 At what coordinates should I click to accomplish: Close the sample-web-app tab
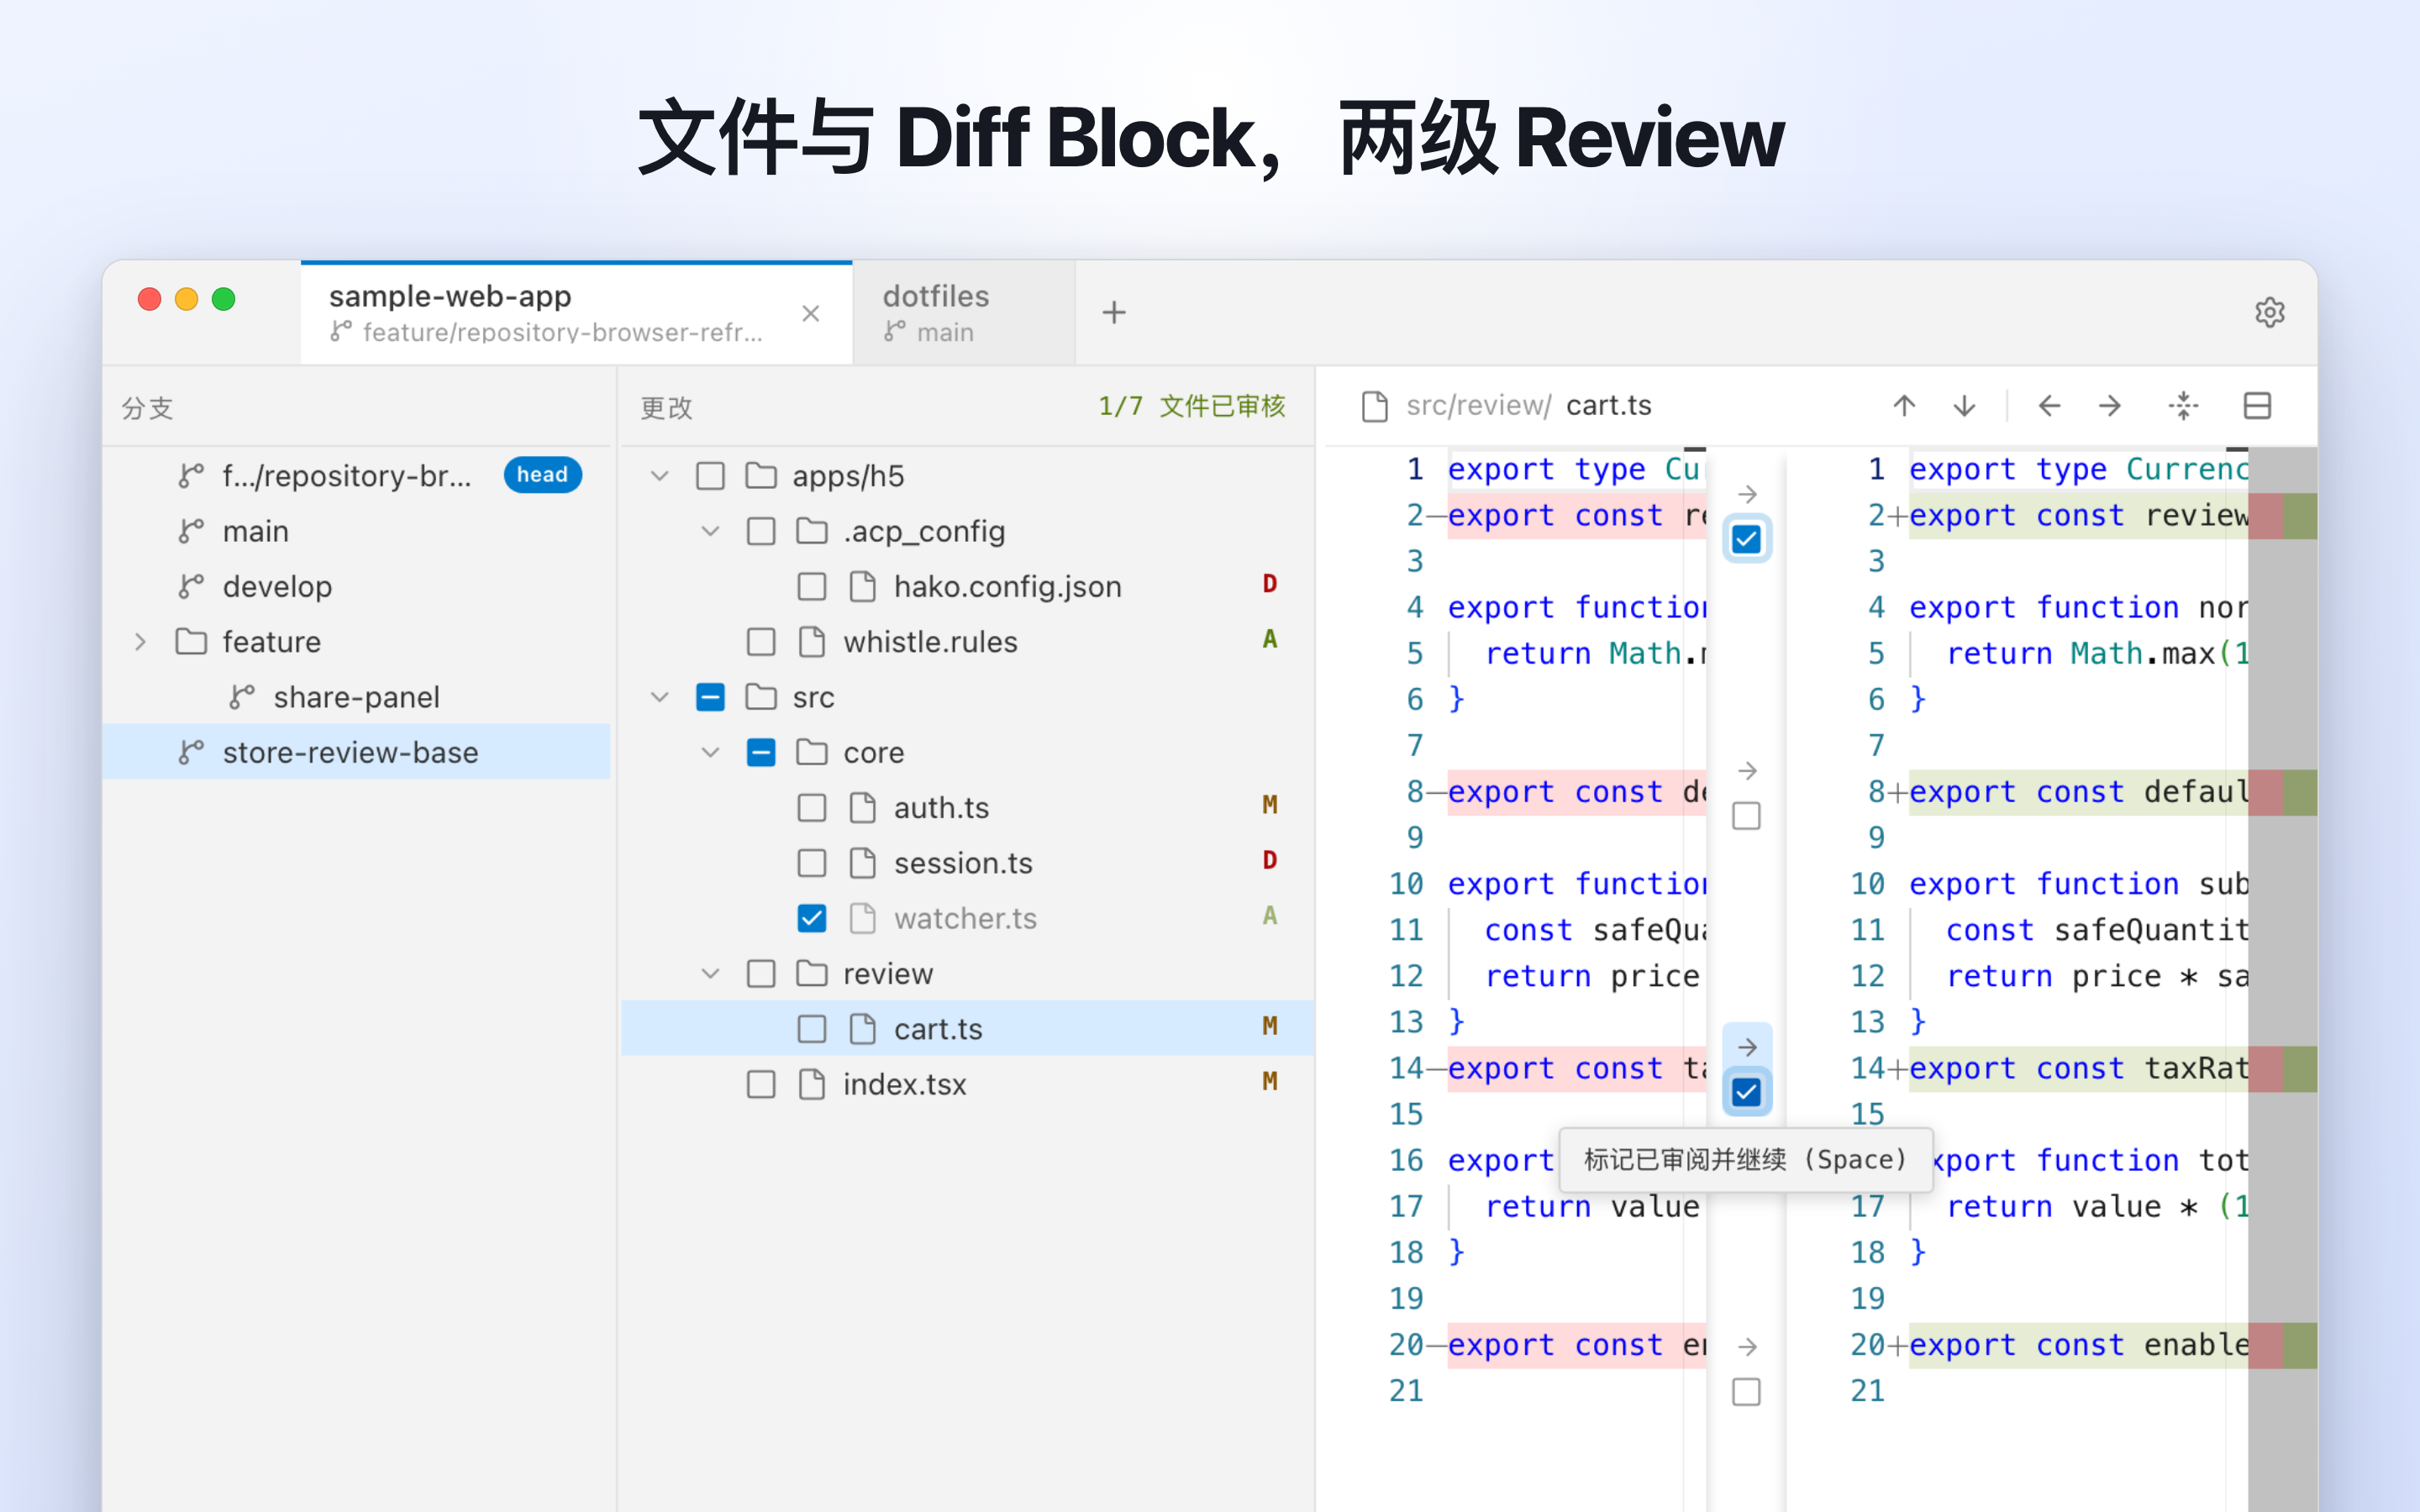point(811,314)
